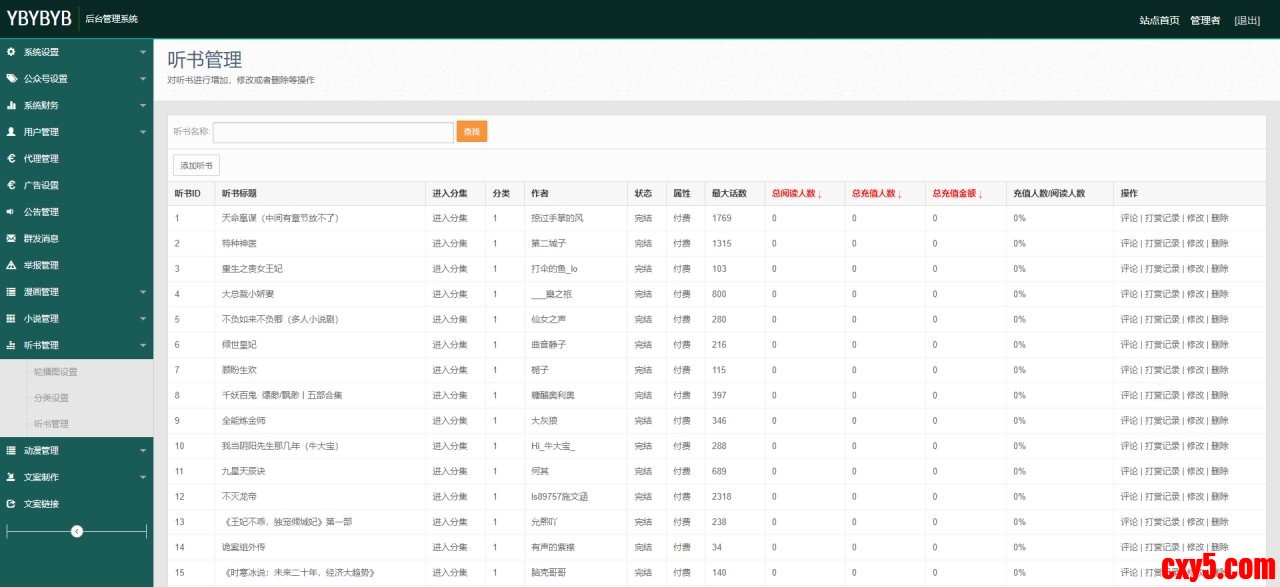Click the speaker icon beside 公告管理
1280x587 pixels.
click(11, 212)
